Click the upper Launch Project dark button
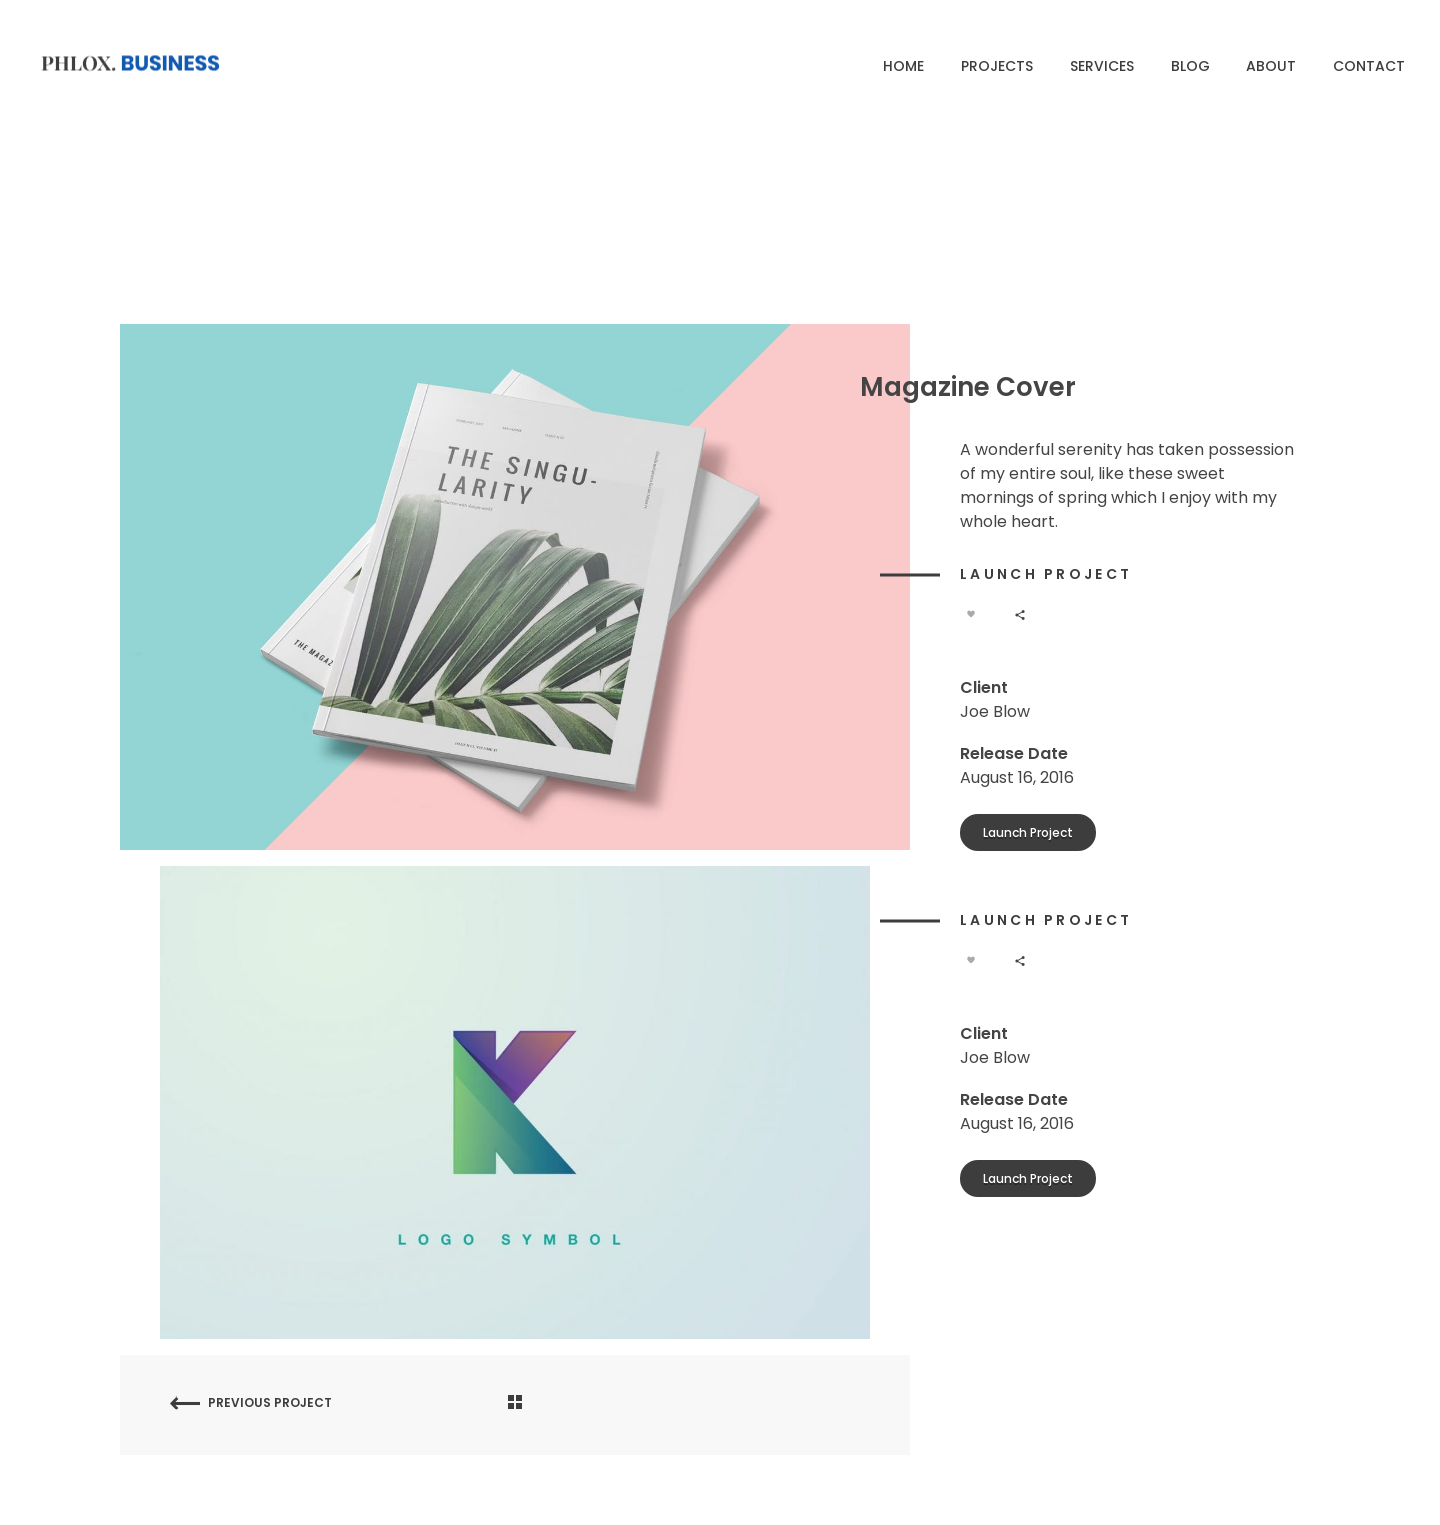This screenshot has height=1525, width=1440. pos(1028,832)
